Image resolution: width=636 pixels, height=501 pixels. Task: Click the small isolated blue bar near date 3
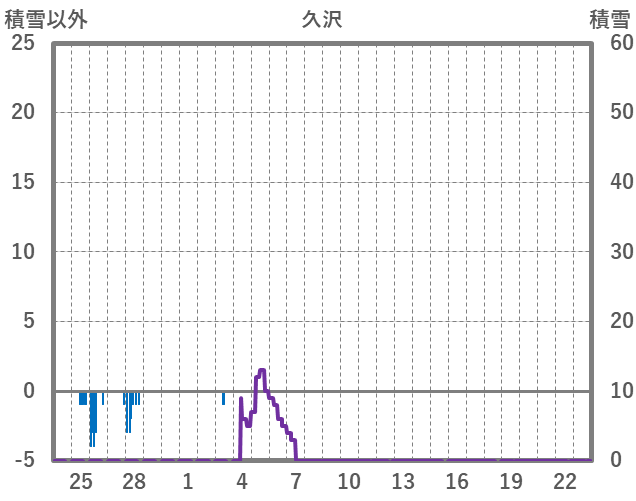[223, 398]
